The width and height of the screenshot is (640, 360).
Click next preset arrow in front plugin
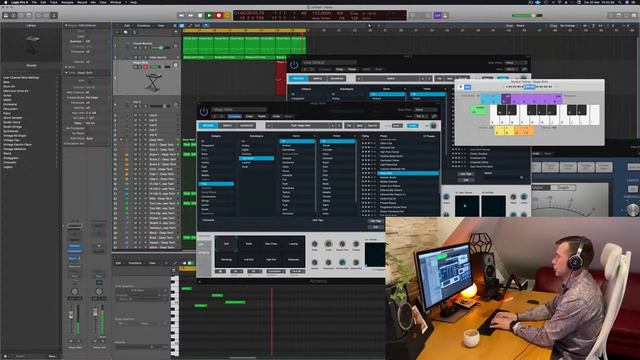[x=339, y=125]
